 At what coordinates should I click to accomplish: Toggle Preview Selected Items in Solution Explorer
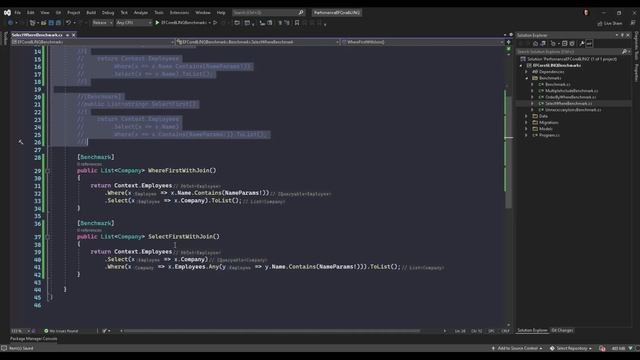point(589,44)
